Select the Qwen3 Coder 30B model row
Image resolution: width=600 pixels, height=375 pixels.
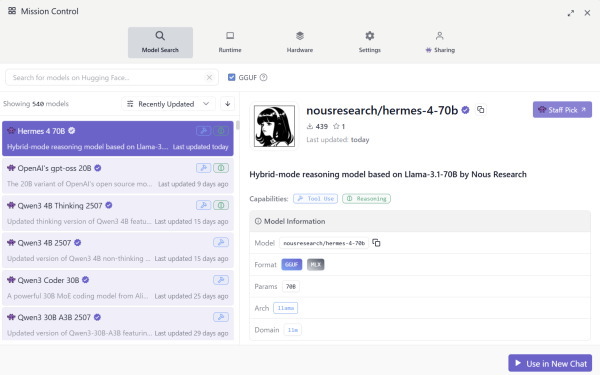117,288
